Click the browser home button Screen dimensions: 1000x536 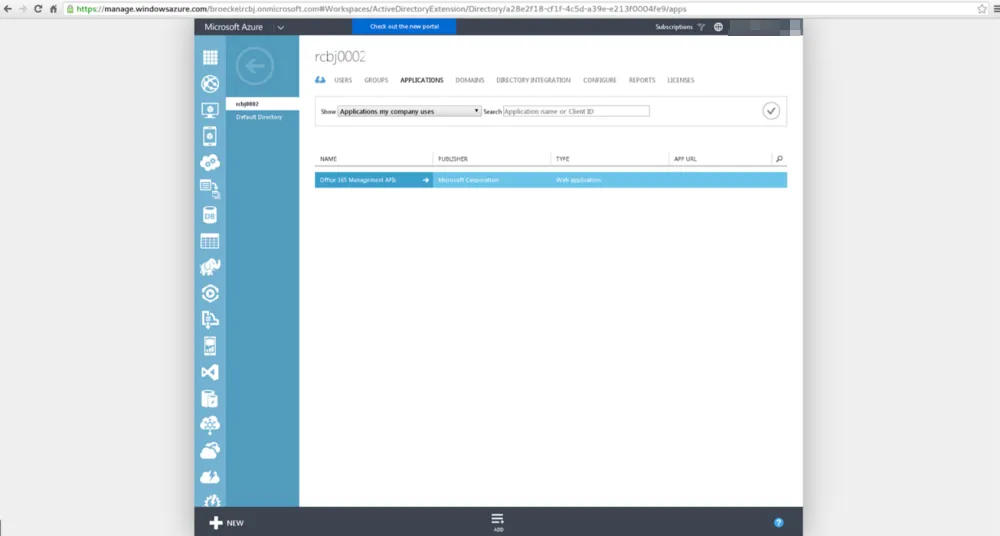[53, 9]
